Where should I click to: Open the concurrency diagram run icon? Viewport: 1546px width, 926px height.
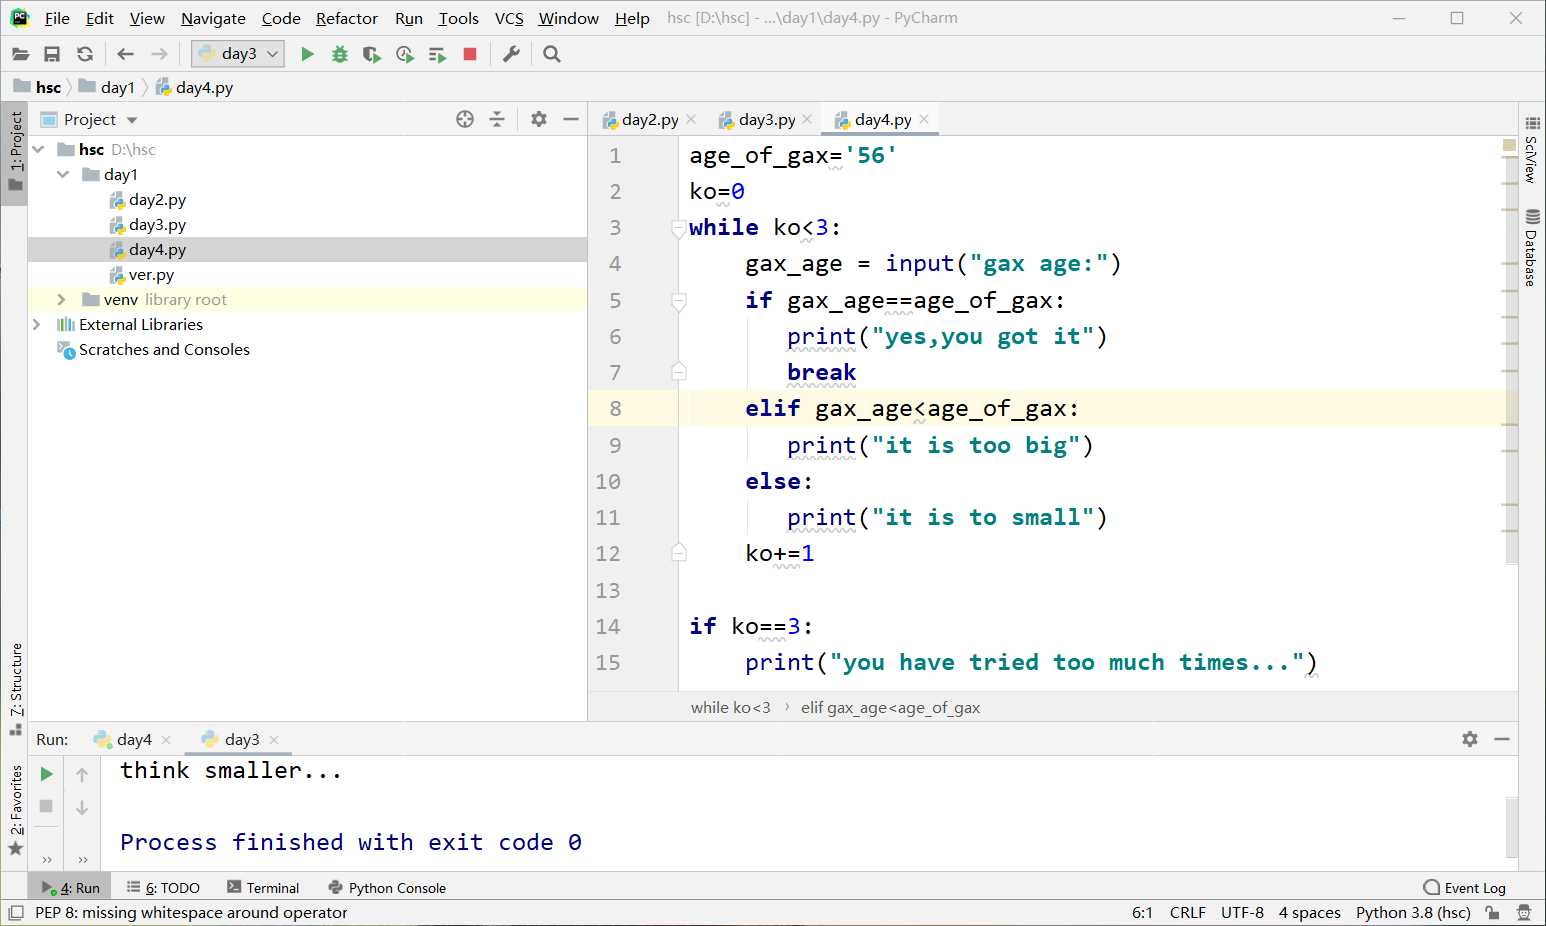pos(437,54)
